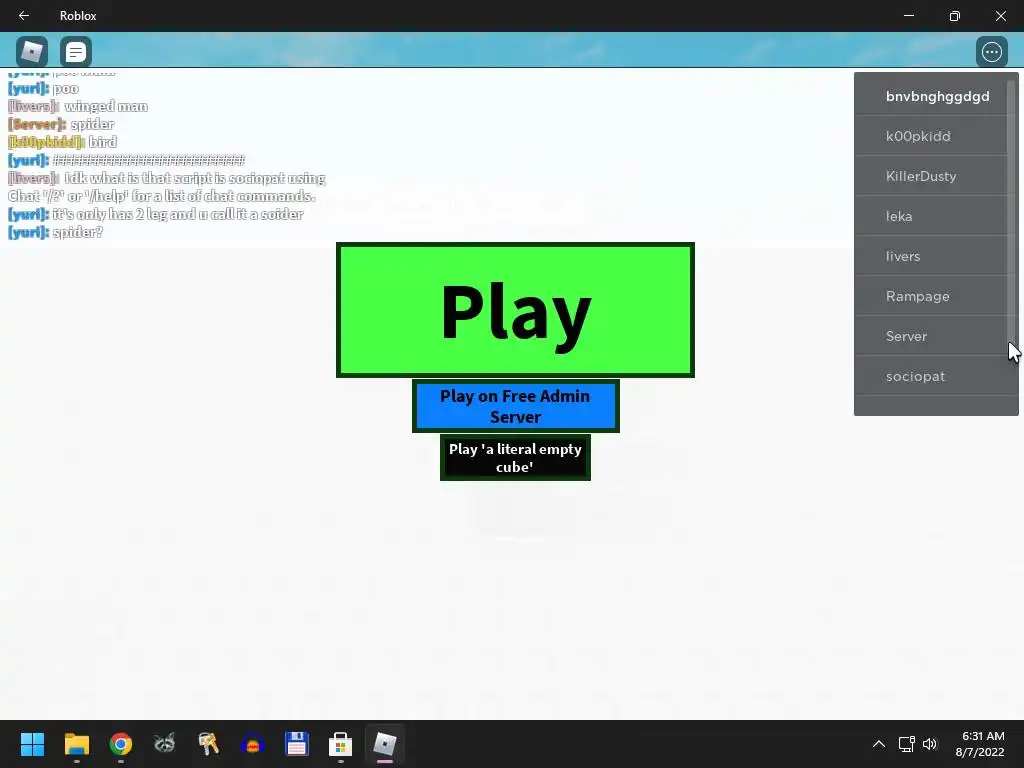Open the Roblox menu icon
1024x768 pixels.
(x=32, y=52)
